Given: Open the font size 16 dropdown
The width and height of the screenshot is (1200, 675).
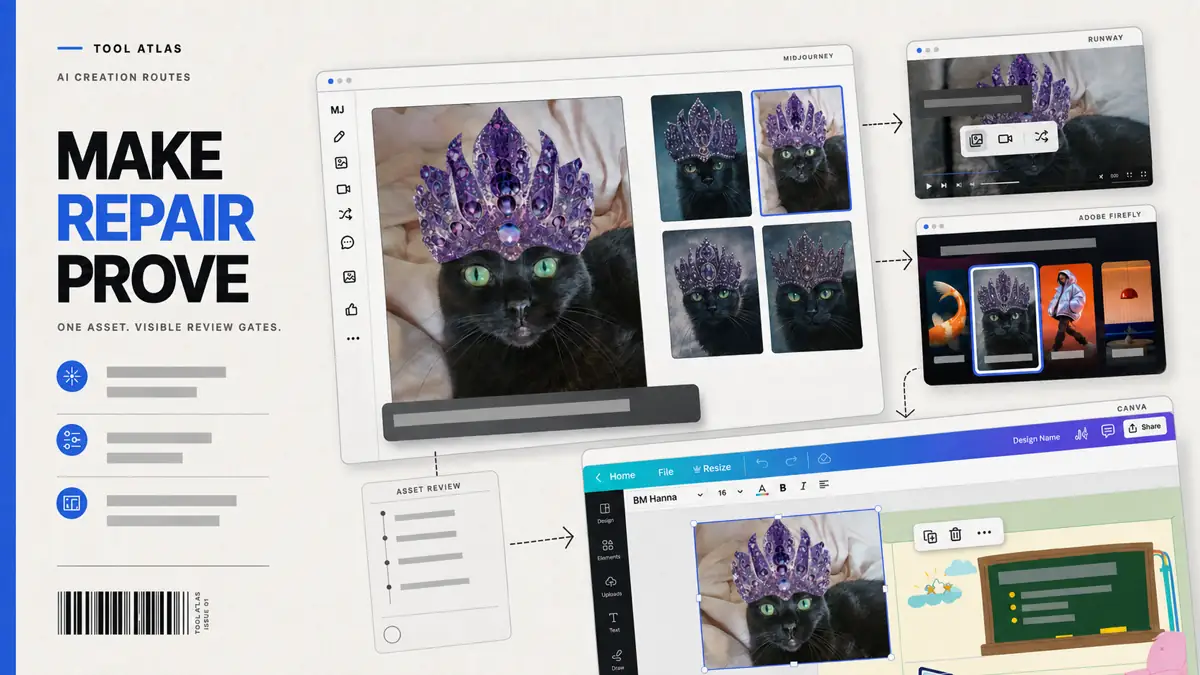Looking at the screenshot, I should pyautogui.click(x=730, y=492).
